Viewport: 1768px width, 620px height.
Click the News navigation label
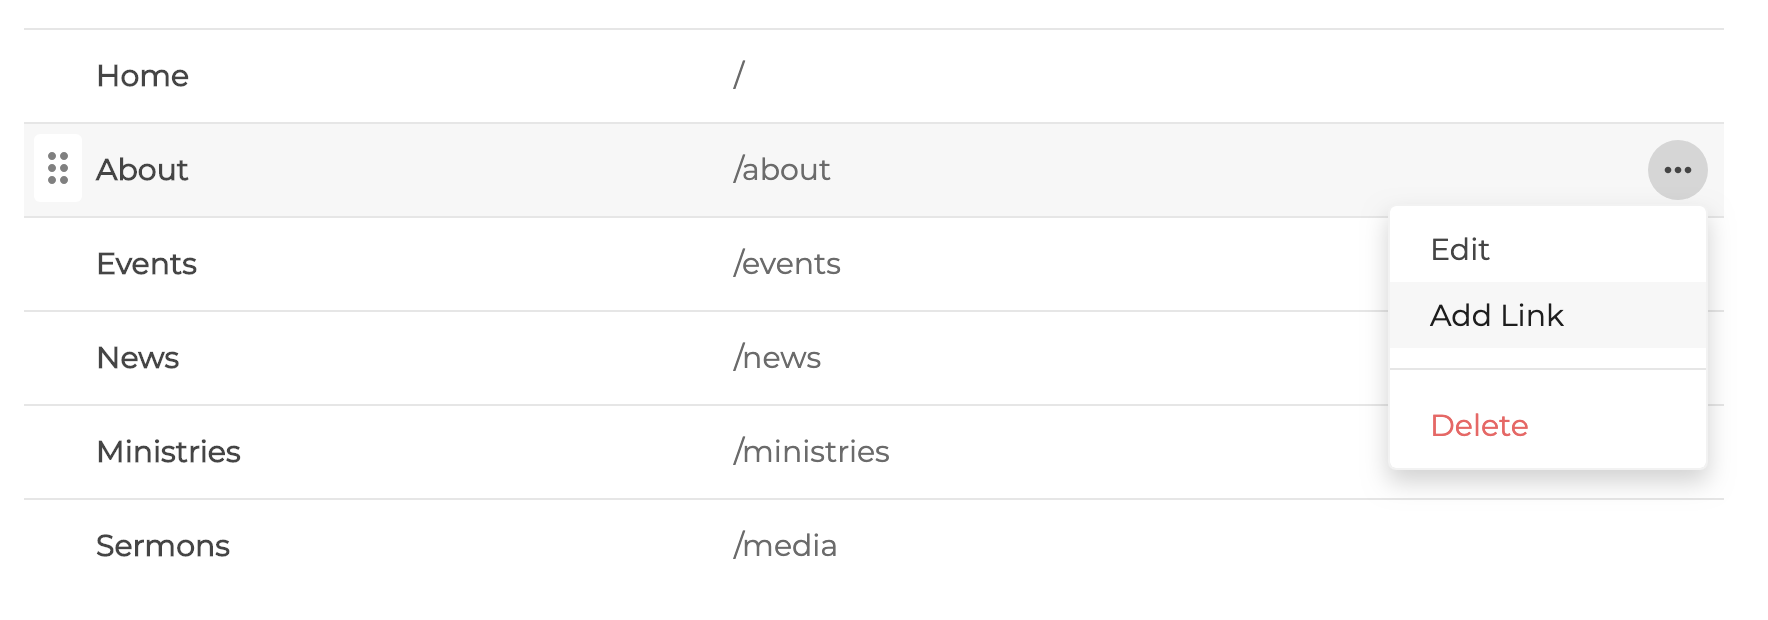[x=138, y=358]
